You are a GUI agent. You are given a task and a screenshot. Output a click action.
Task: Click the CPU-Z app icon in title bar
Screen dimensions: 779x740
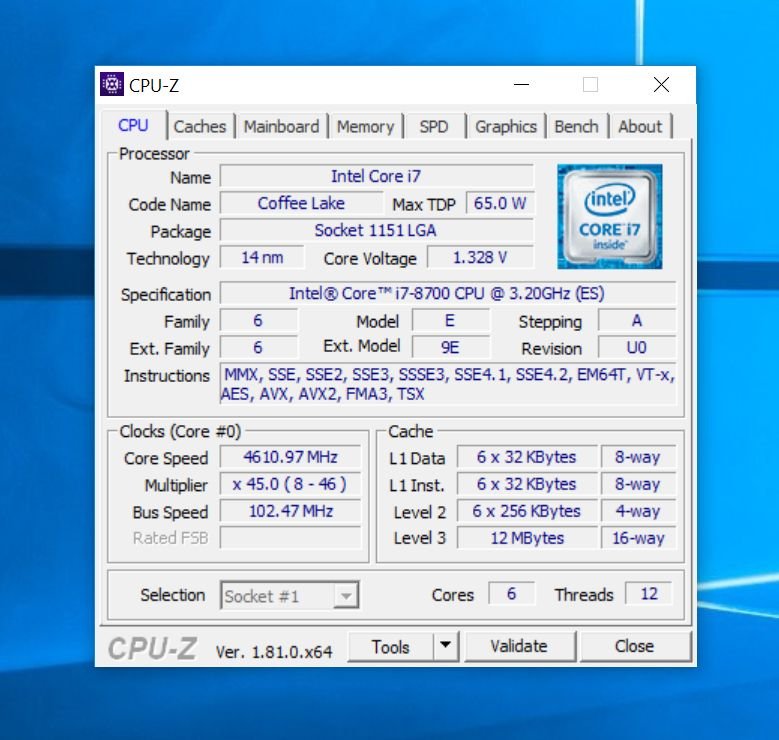(x=112, y=84)
